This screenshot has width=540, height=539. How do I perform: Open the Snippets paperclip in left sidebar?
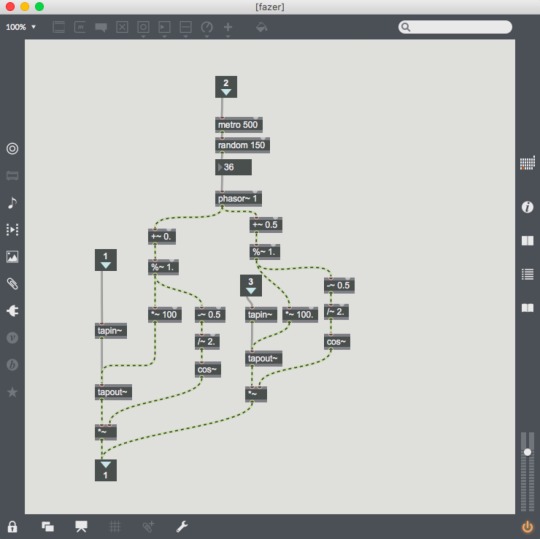12,284
